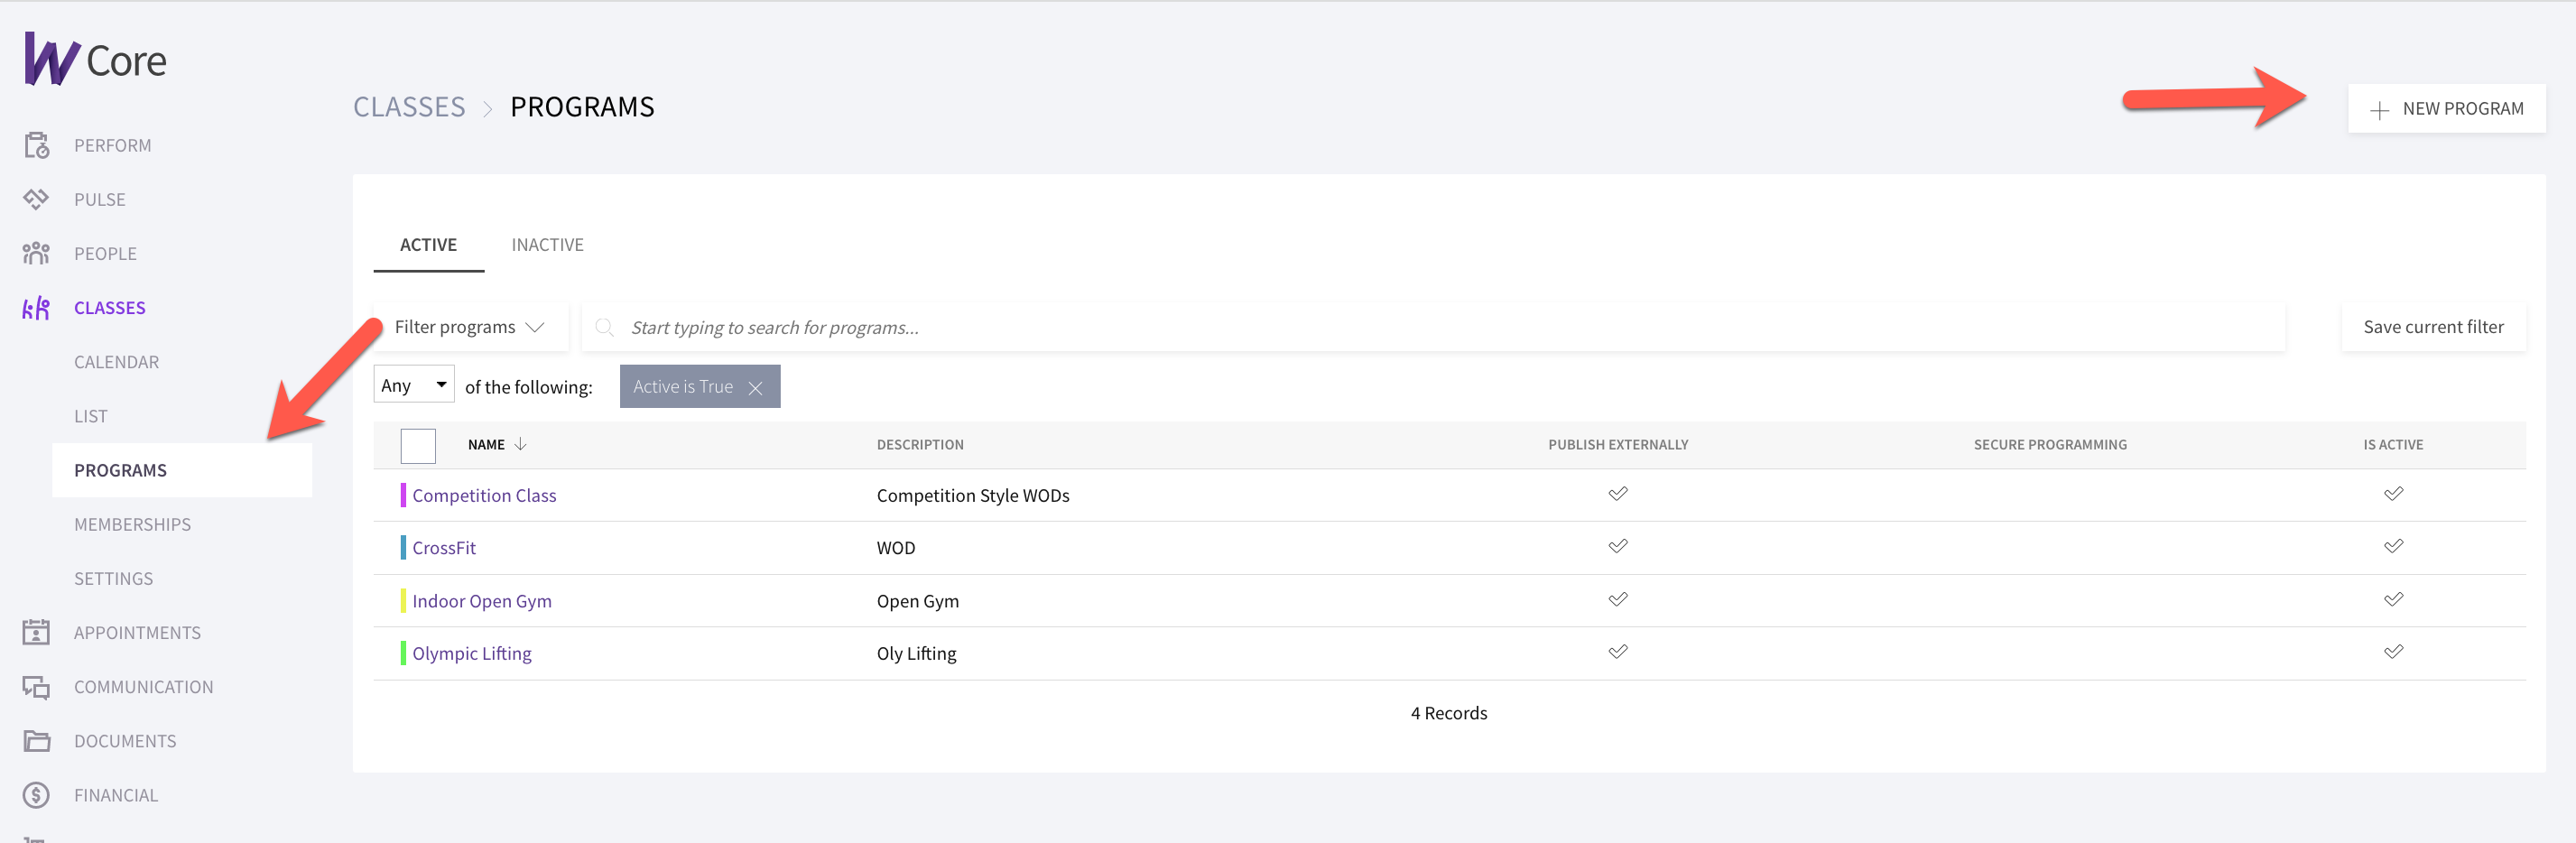This screenshot has height=843, width=2576.
Task: Click the search magnifier in the programs search bar
Action: tap(605, 327)
